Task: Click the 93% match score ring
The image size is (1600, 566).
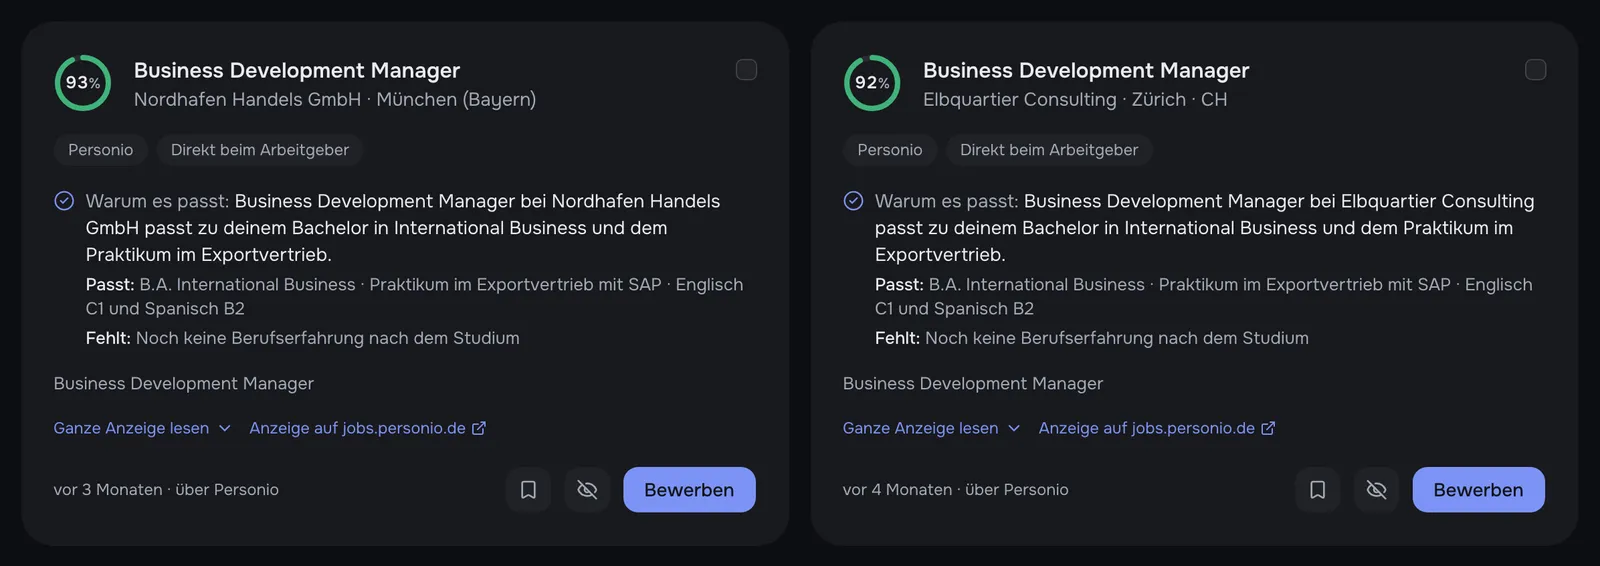Action: tap(83, 83)
